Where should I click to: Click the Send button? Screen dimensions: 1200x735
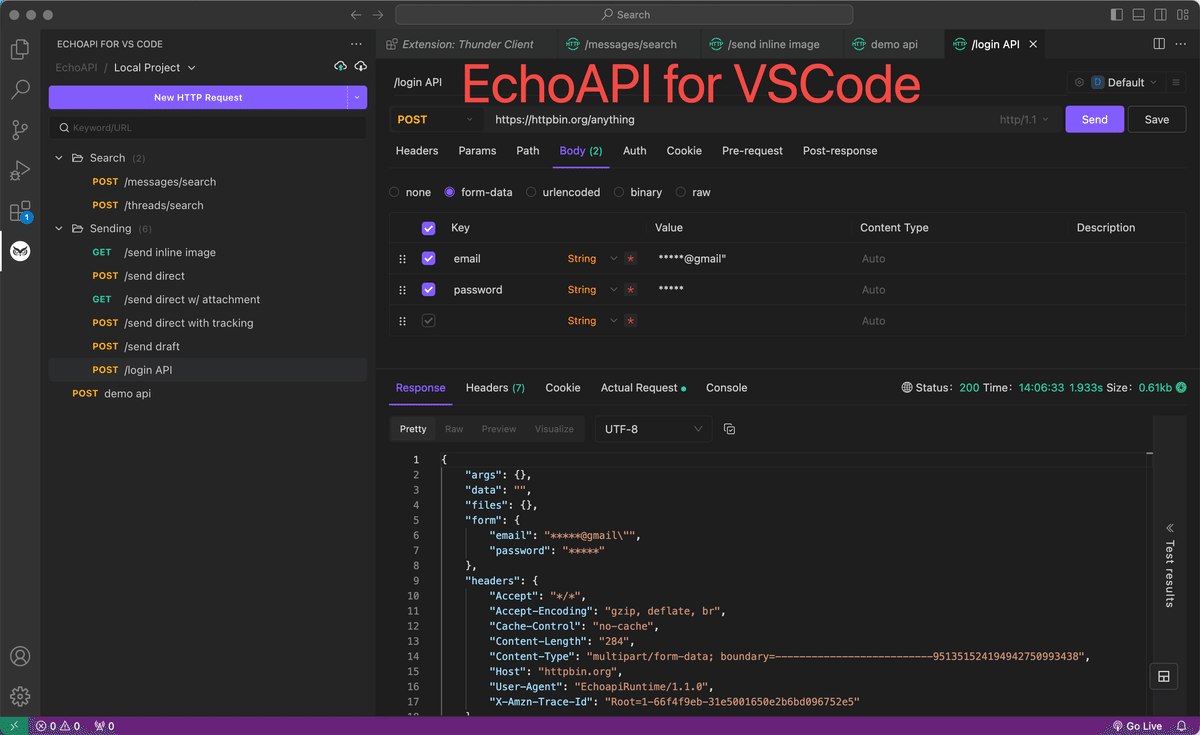pos(1094,119)
